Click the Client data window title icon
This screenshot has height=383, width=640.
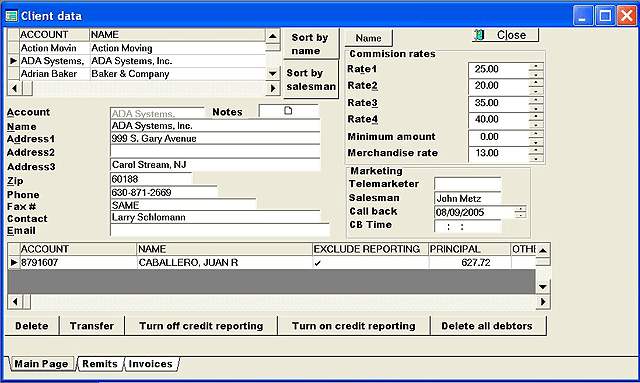tap(11, 16)
